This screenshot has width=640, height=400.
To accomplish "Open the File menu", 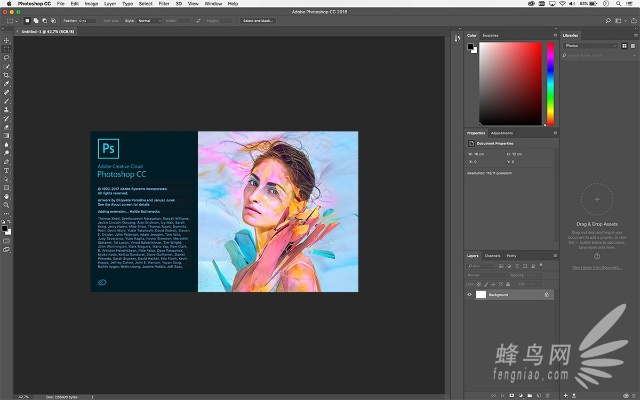I will 60,3.
